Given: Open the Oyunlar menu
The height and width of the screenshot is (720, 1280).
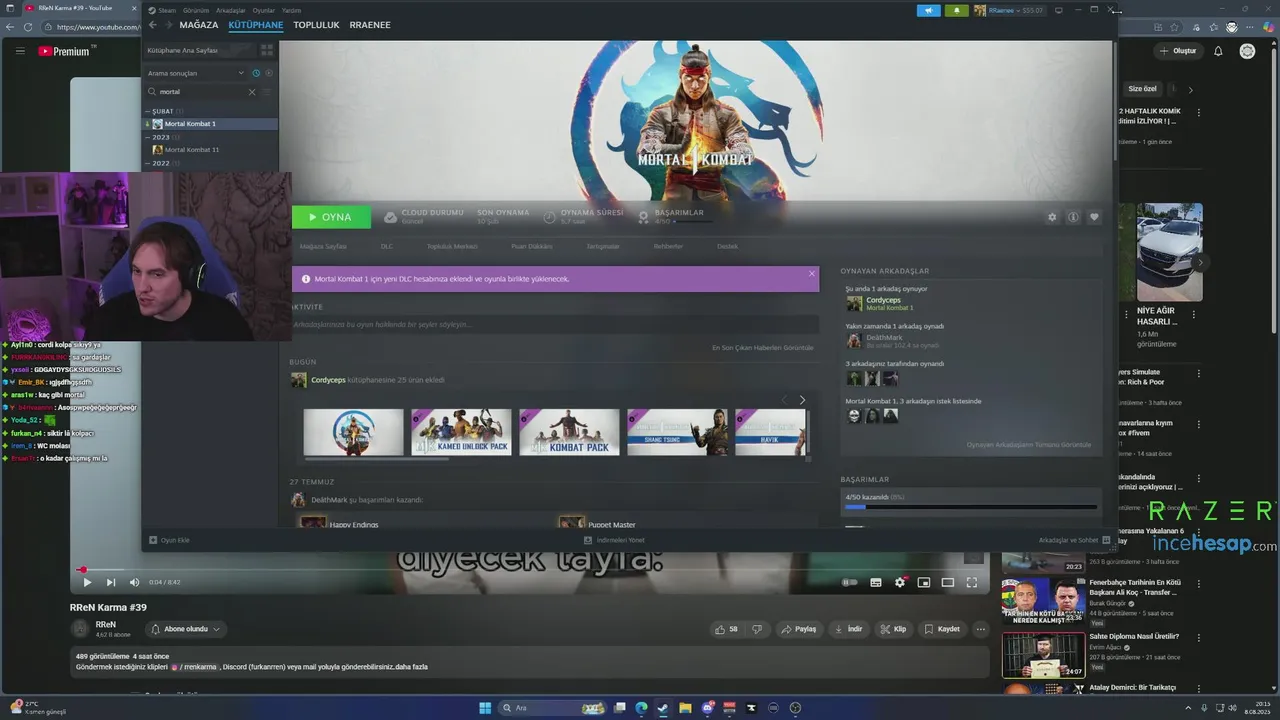Looking at the screenshot, I should pos(264,10).
